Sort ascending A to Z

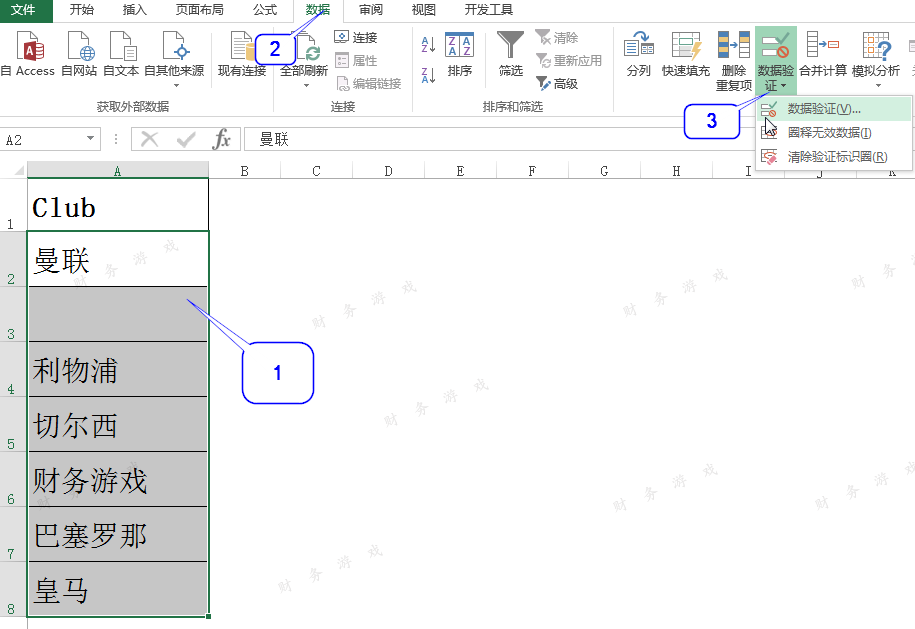(x=428, y=44)
